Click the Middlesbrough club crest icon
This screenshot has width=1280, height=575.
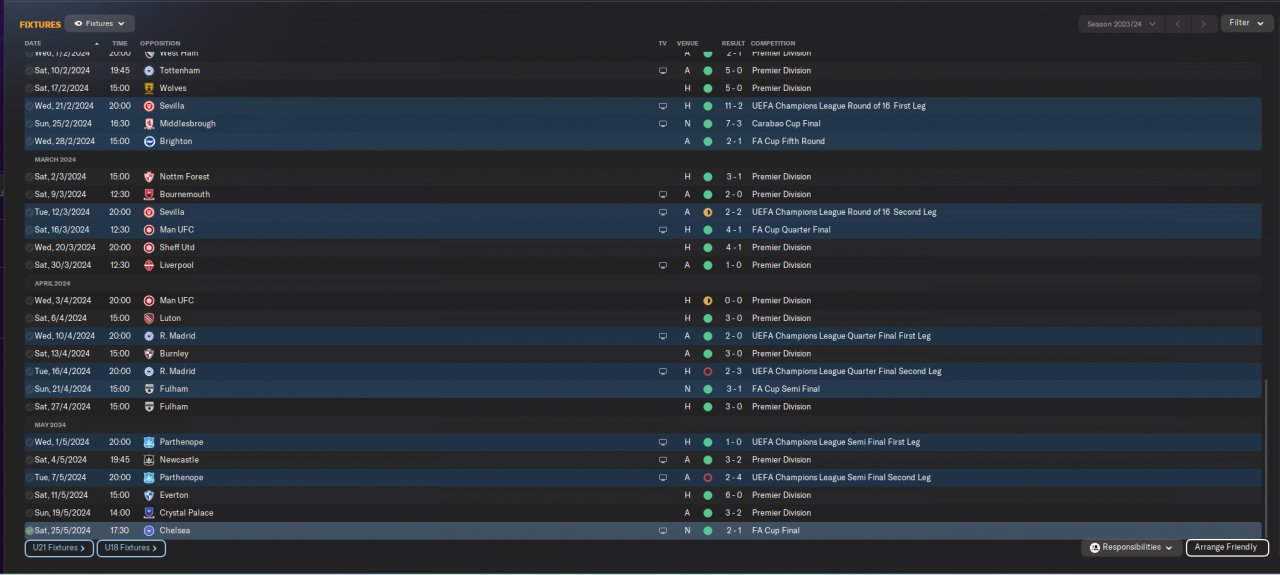click(x=149, y=124)
